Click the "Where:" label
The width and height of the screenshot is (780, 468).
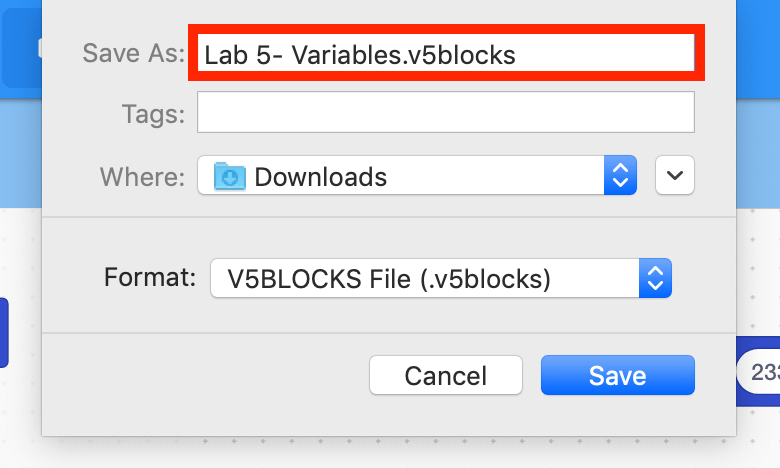tap(142, 177)
